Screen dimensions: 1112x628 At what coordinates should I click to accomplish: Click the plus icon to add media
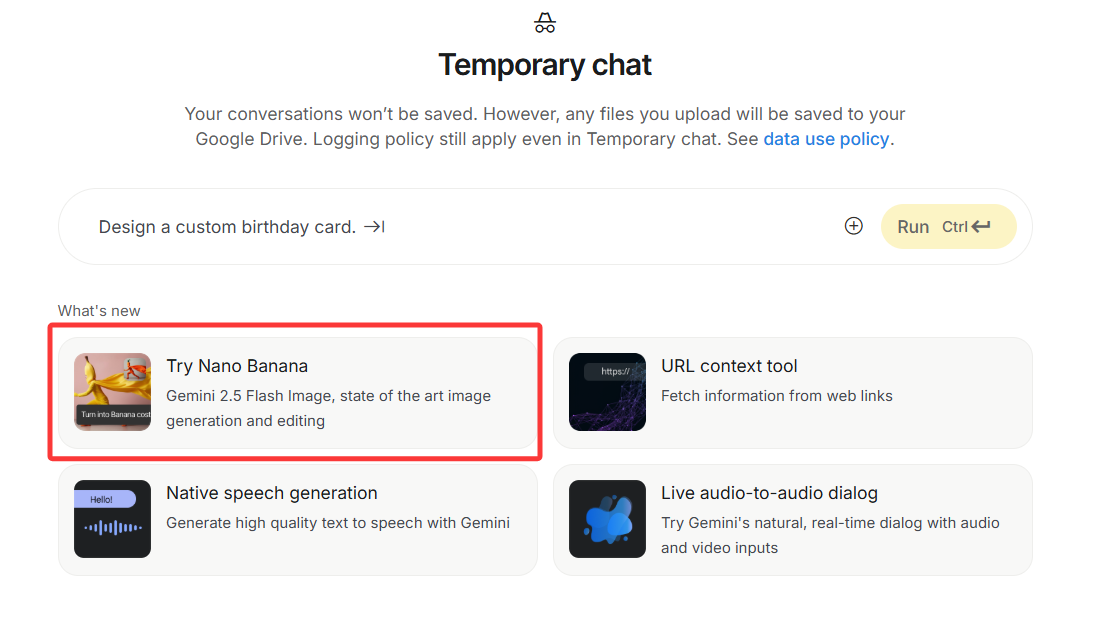point(853,226)
